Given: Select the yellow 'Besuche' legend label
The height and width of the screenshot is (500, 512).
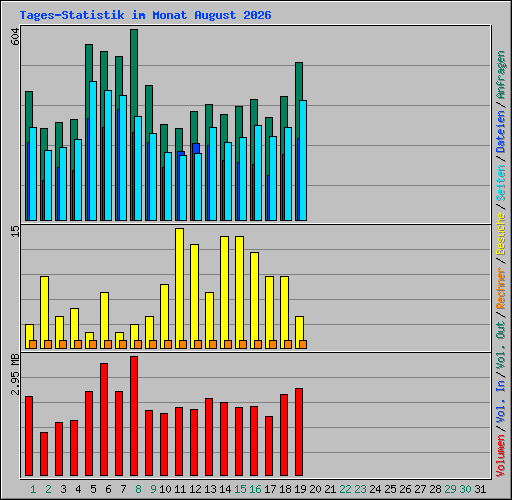Looking at the screenshot, I should point(501,234).
